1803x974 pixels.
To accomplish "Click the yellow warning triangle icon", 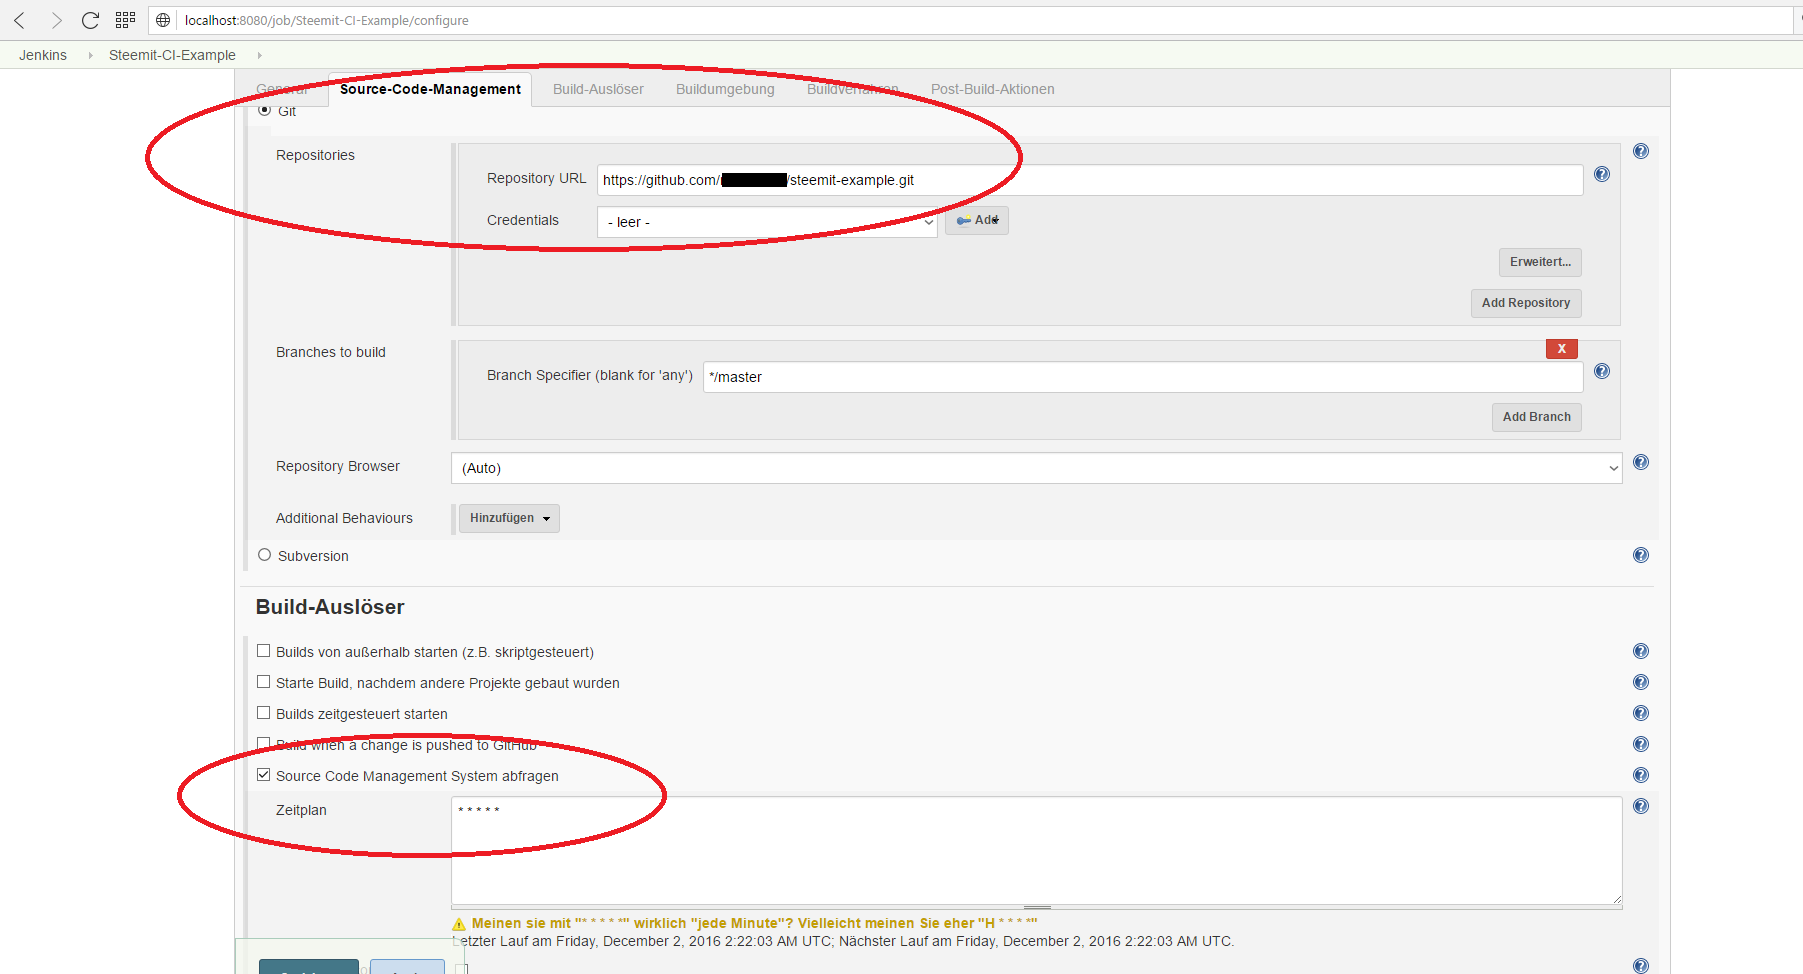I will [x=459, y=924].
